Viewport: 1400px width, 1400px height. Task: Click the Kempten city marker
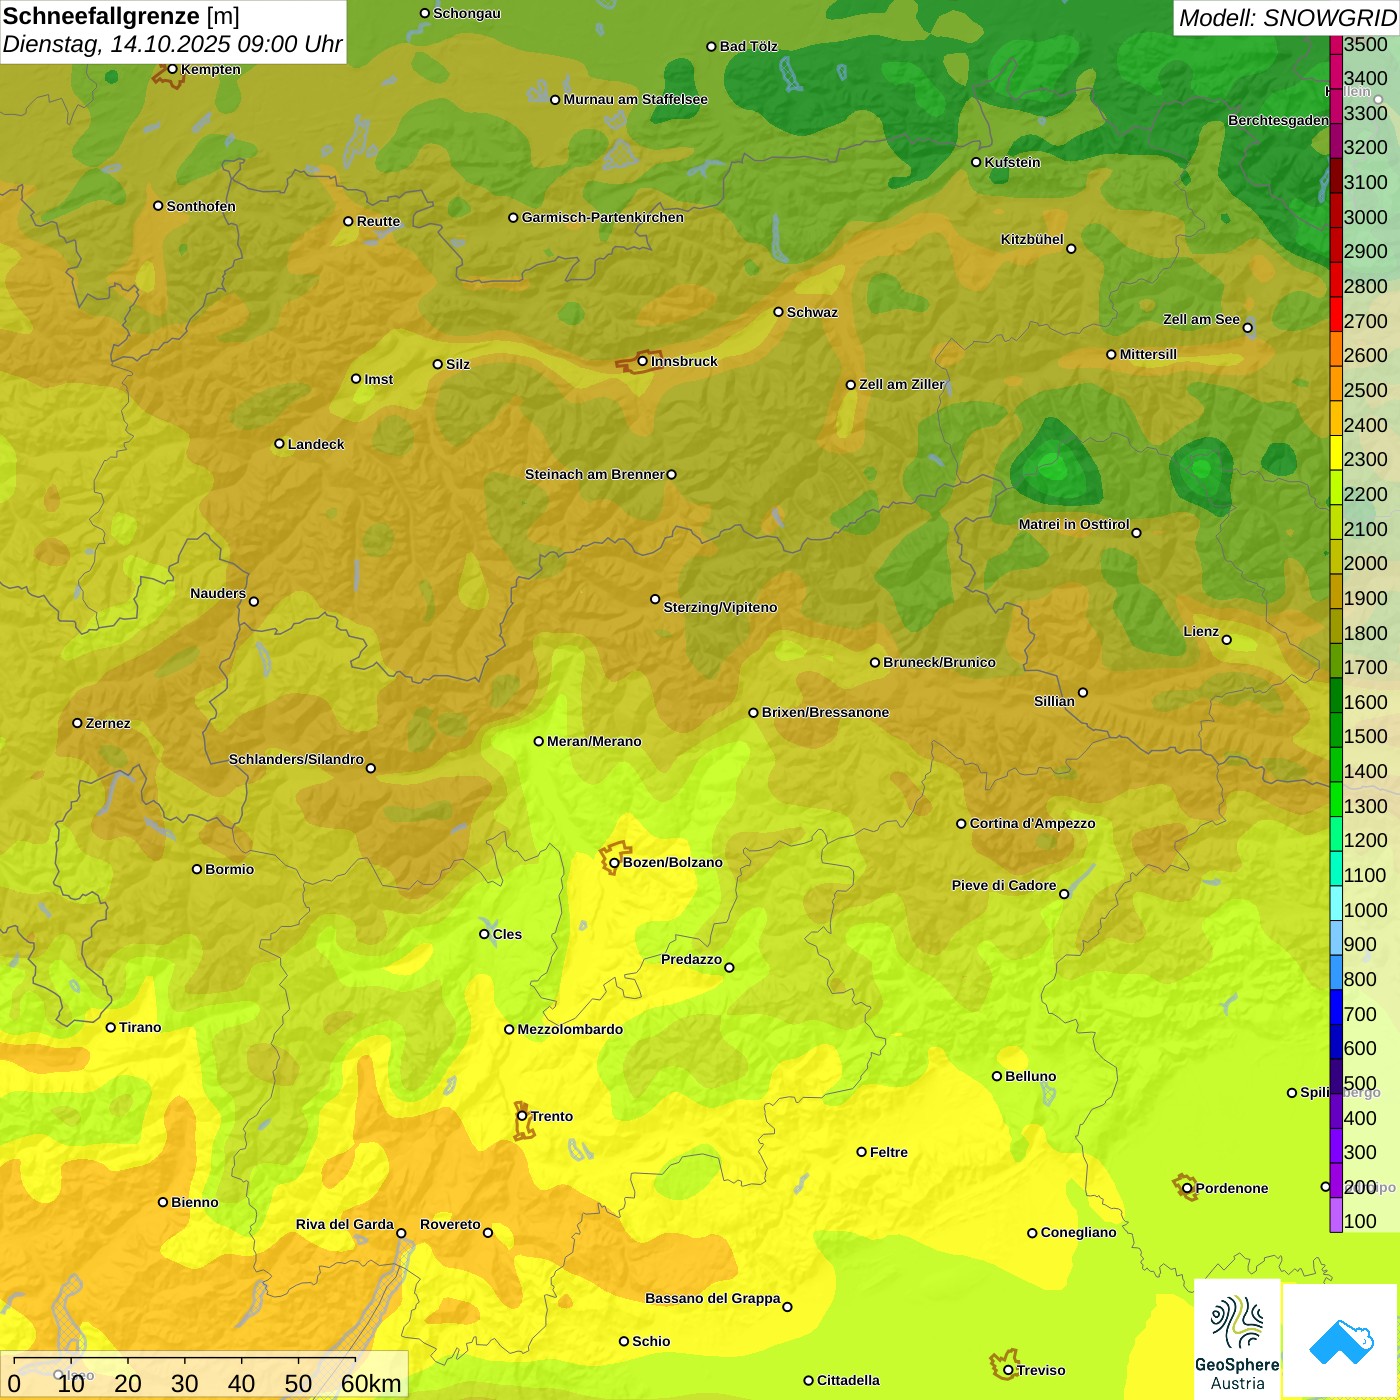(x=172, y=69)
